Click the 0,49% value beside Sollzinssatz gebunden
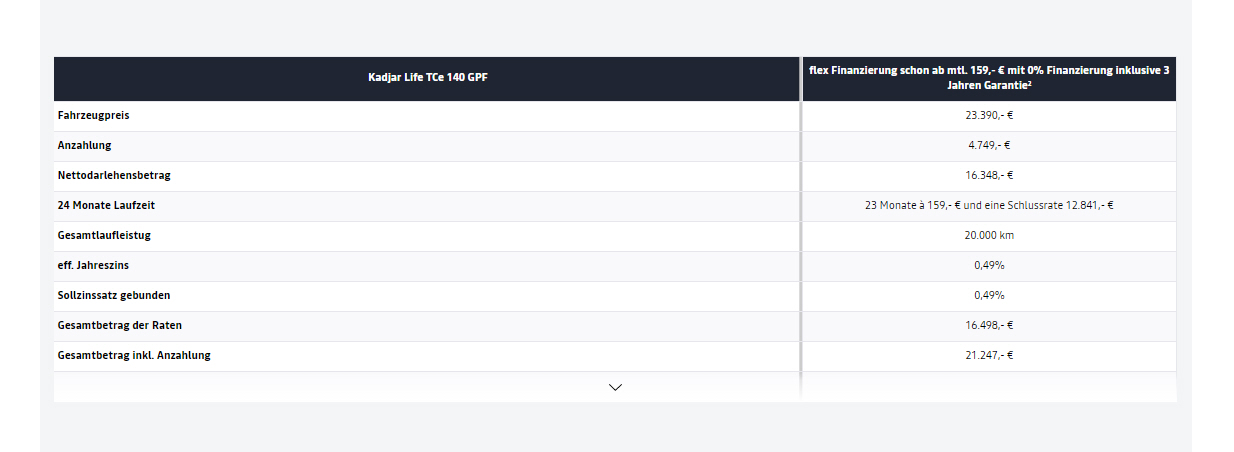The width and height of the screenshot is (1234, 452). tap(989, 296)
